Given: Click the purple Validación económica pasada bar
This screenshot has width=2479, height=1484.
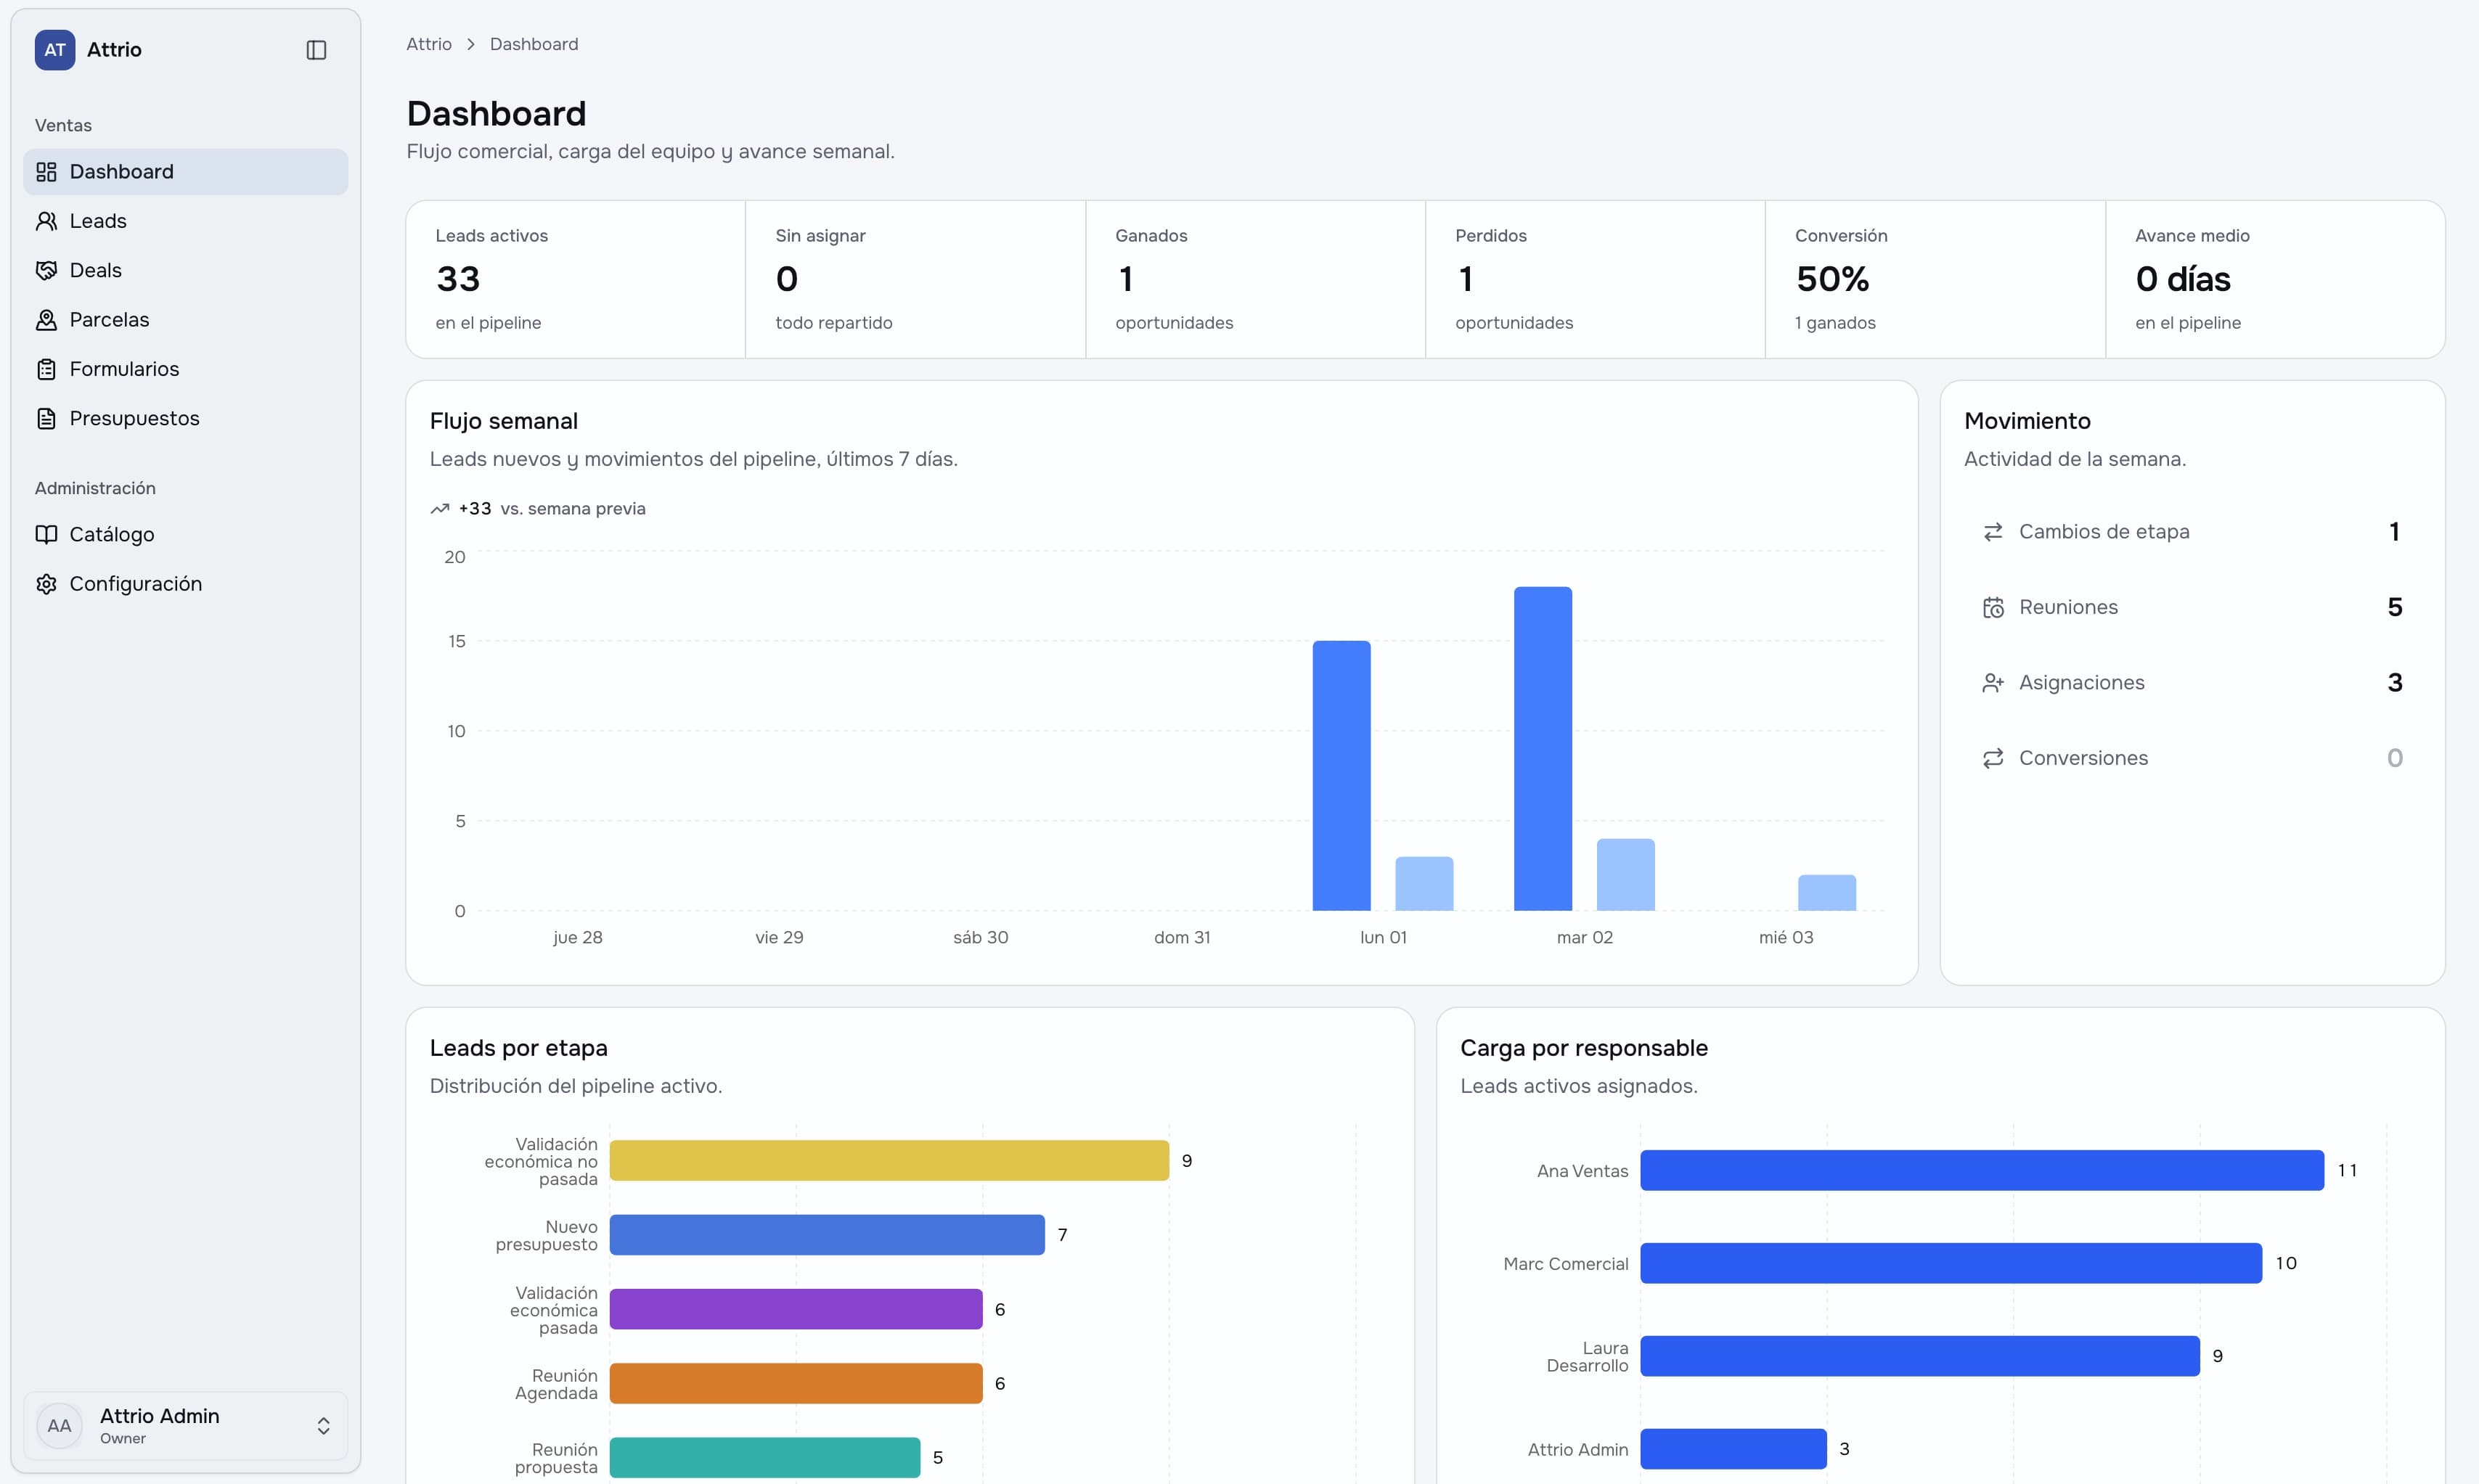Looking at the screenshot, I should [x=796, y=1309].
